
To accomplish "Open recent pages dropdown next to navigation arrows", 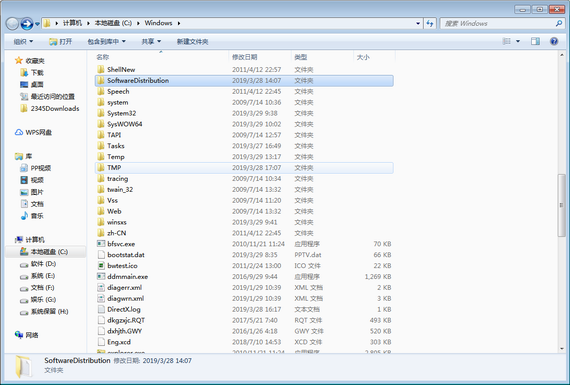I will (x=37, y=24).
